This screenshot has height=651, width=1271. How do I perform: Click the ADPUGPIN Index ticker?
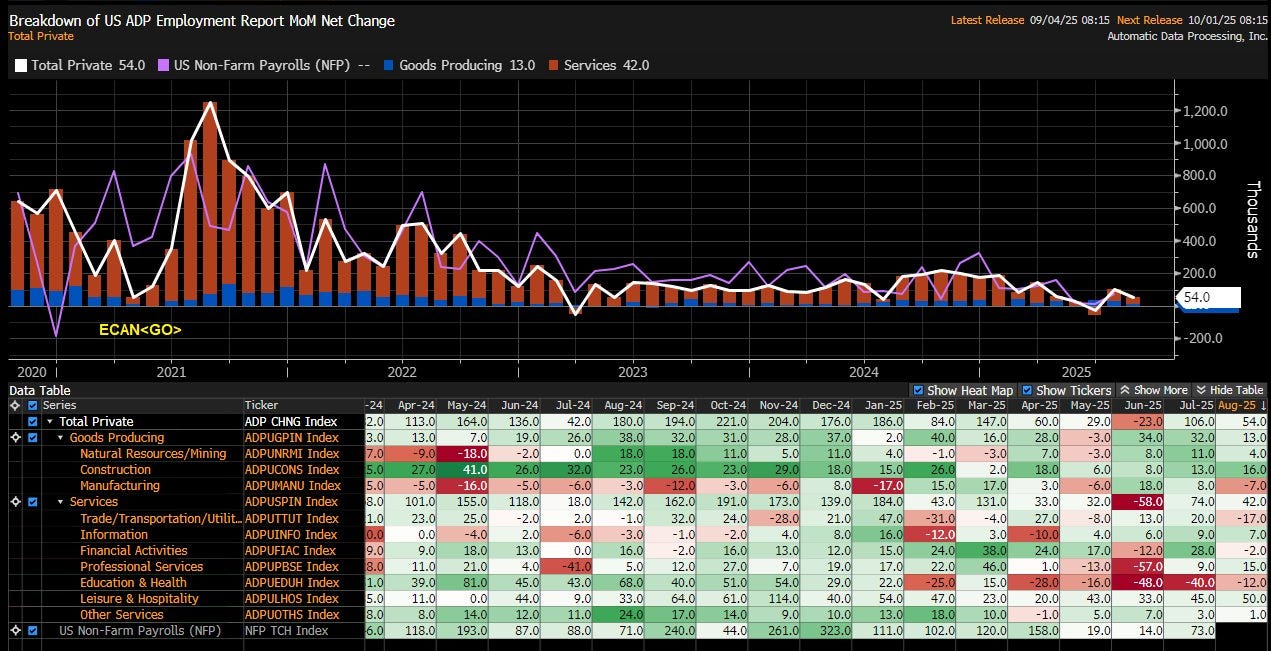pyautogui.click(x=292, y=438)
